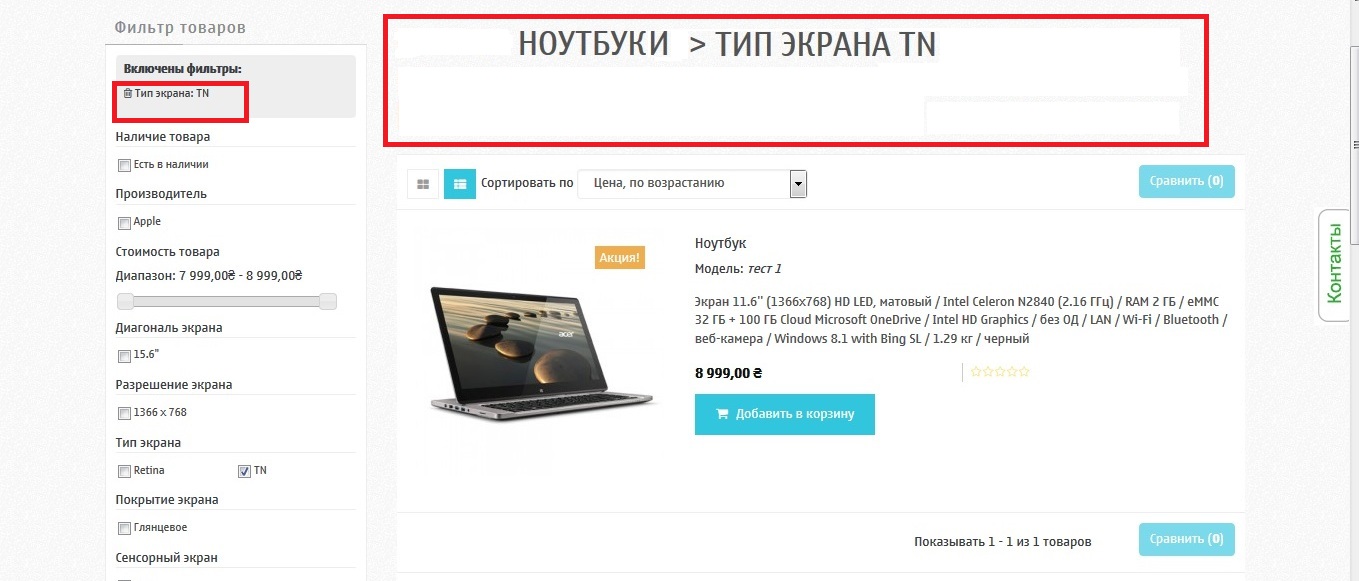Click the fifth rating star
The image size is (1359, 581).
(x=1024, y=372)
